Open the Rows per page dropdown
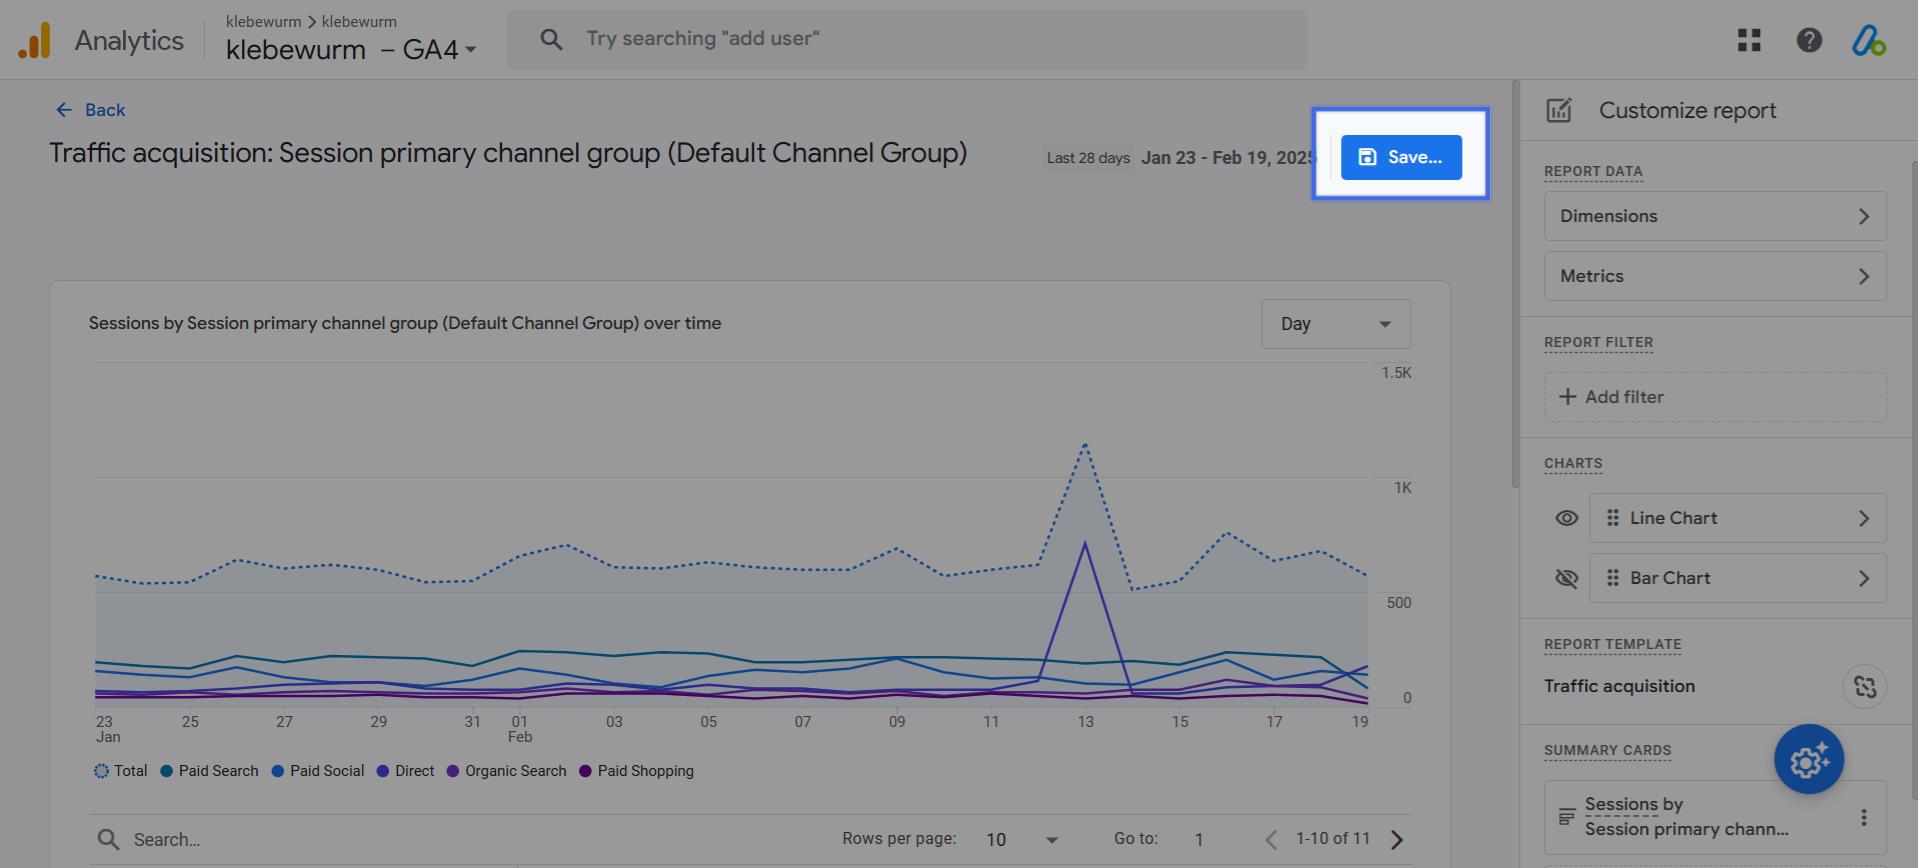 1022,840
